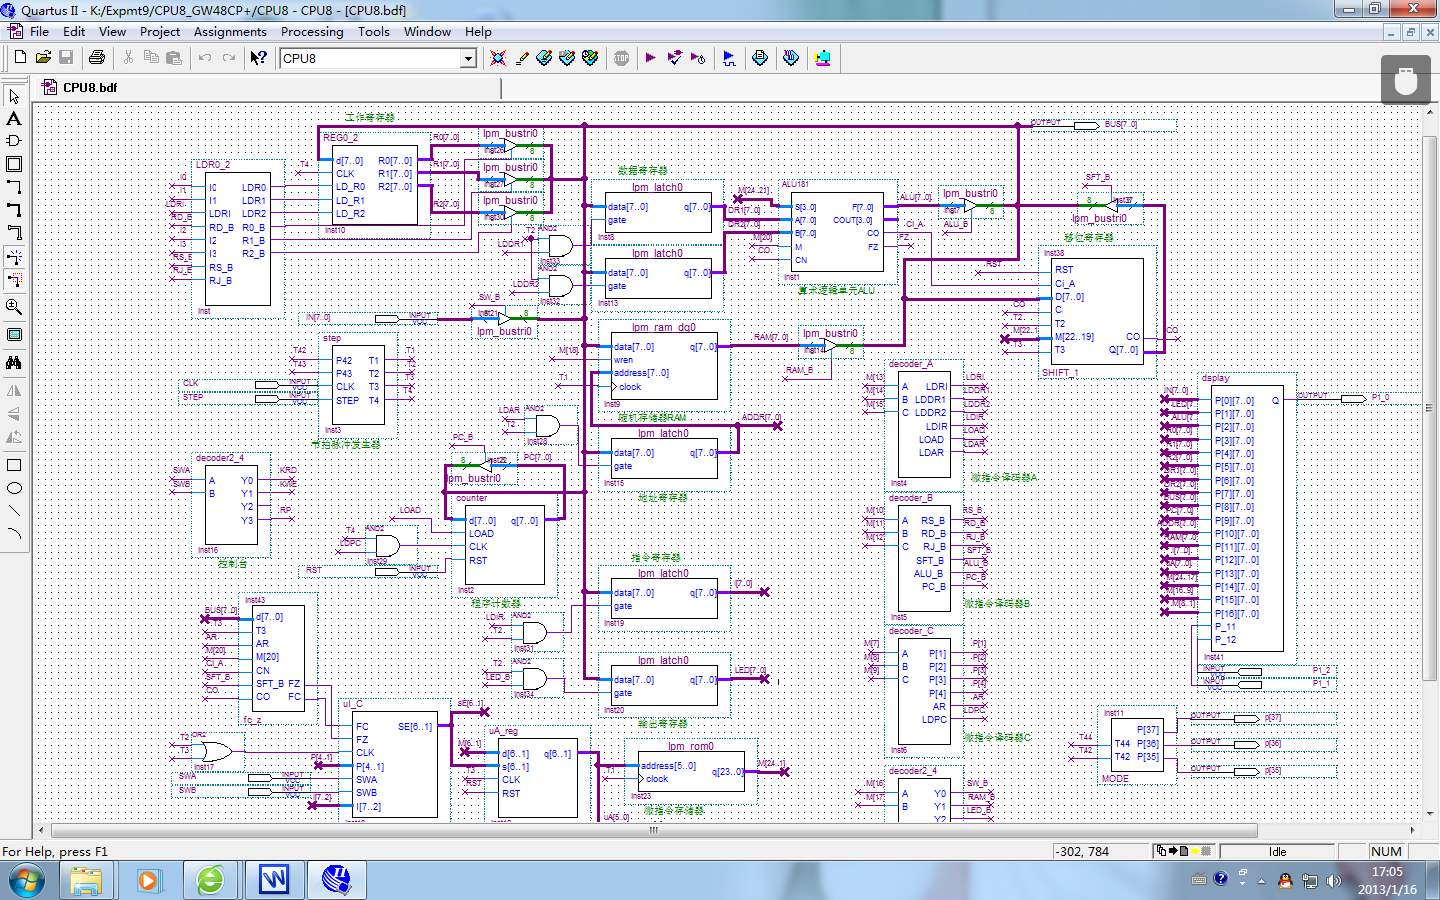Screen dimensions: 1440x900
Task: Select the Orthogonal Bus tool
Action: pyautogui.click(x=14, y=210)
